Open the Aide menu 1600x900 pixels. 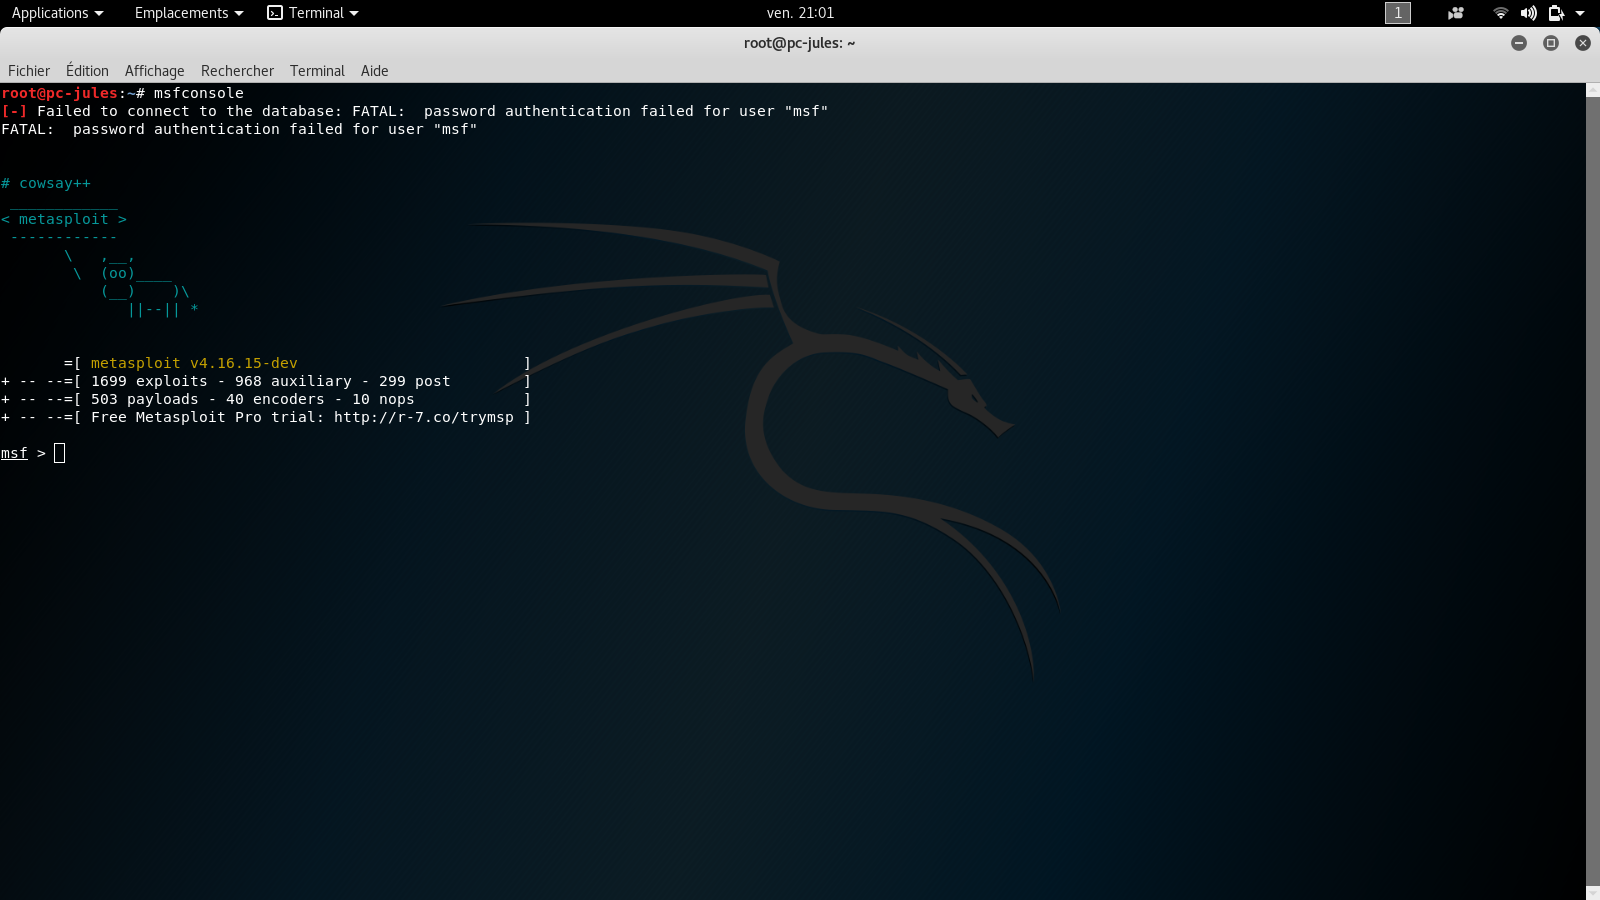(374, 70)
